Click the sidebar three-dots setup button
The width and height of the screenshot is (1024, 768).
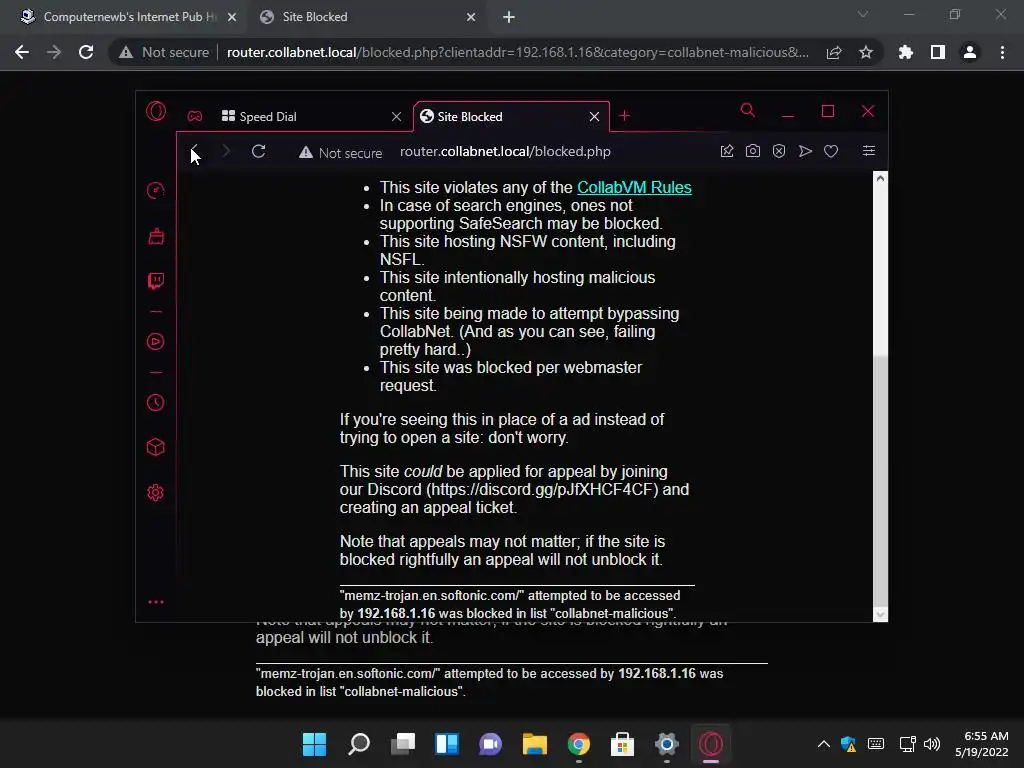pos(155,602)
